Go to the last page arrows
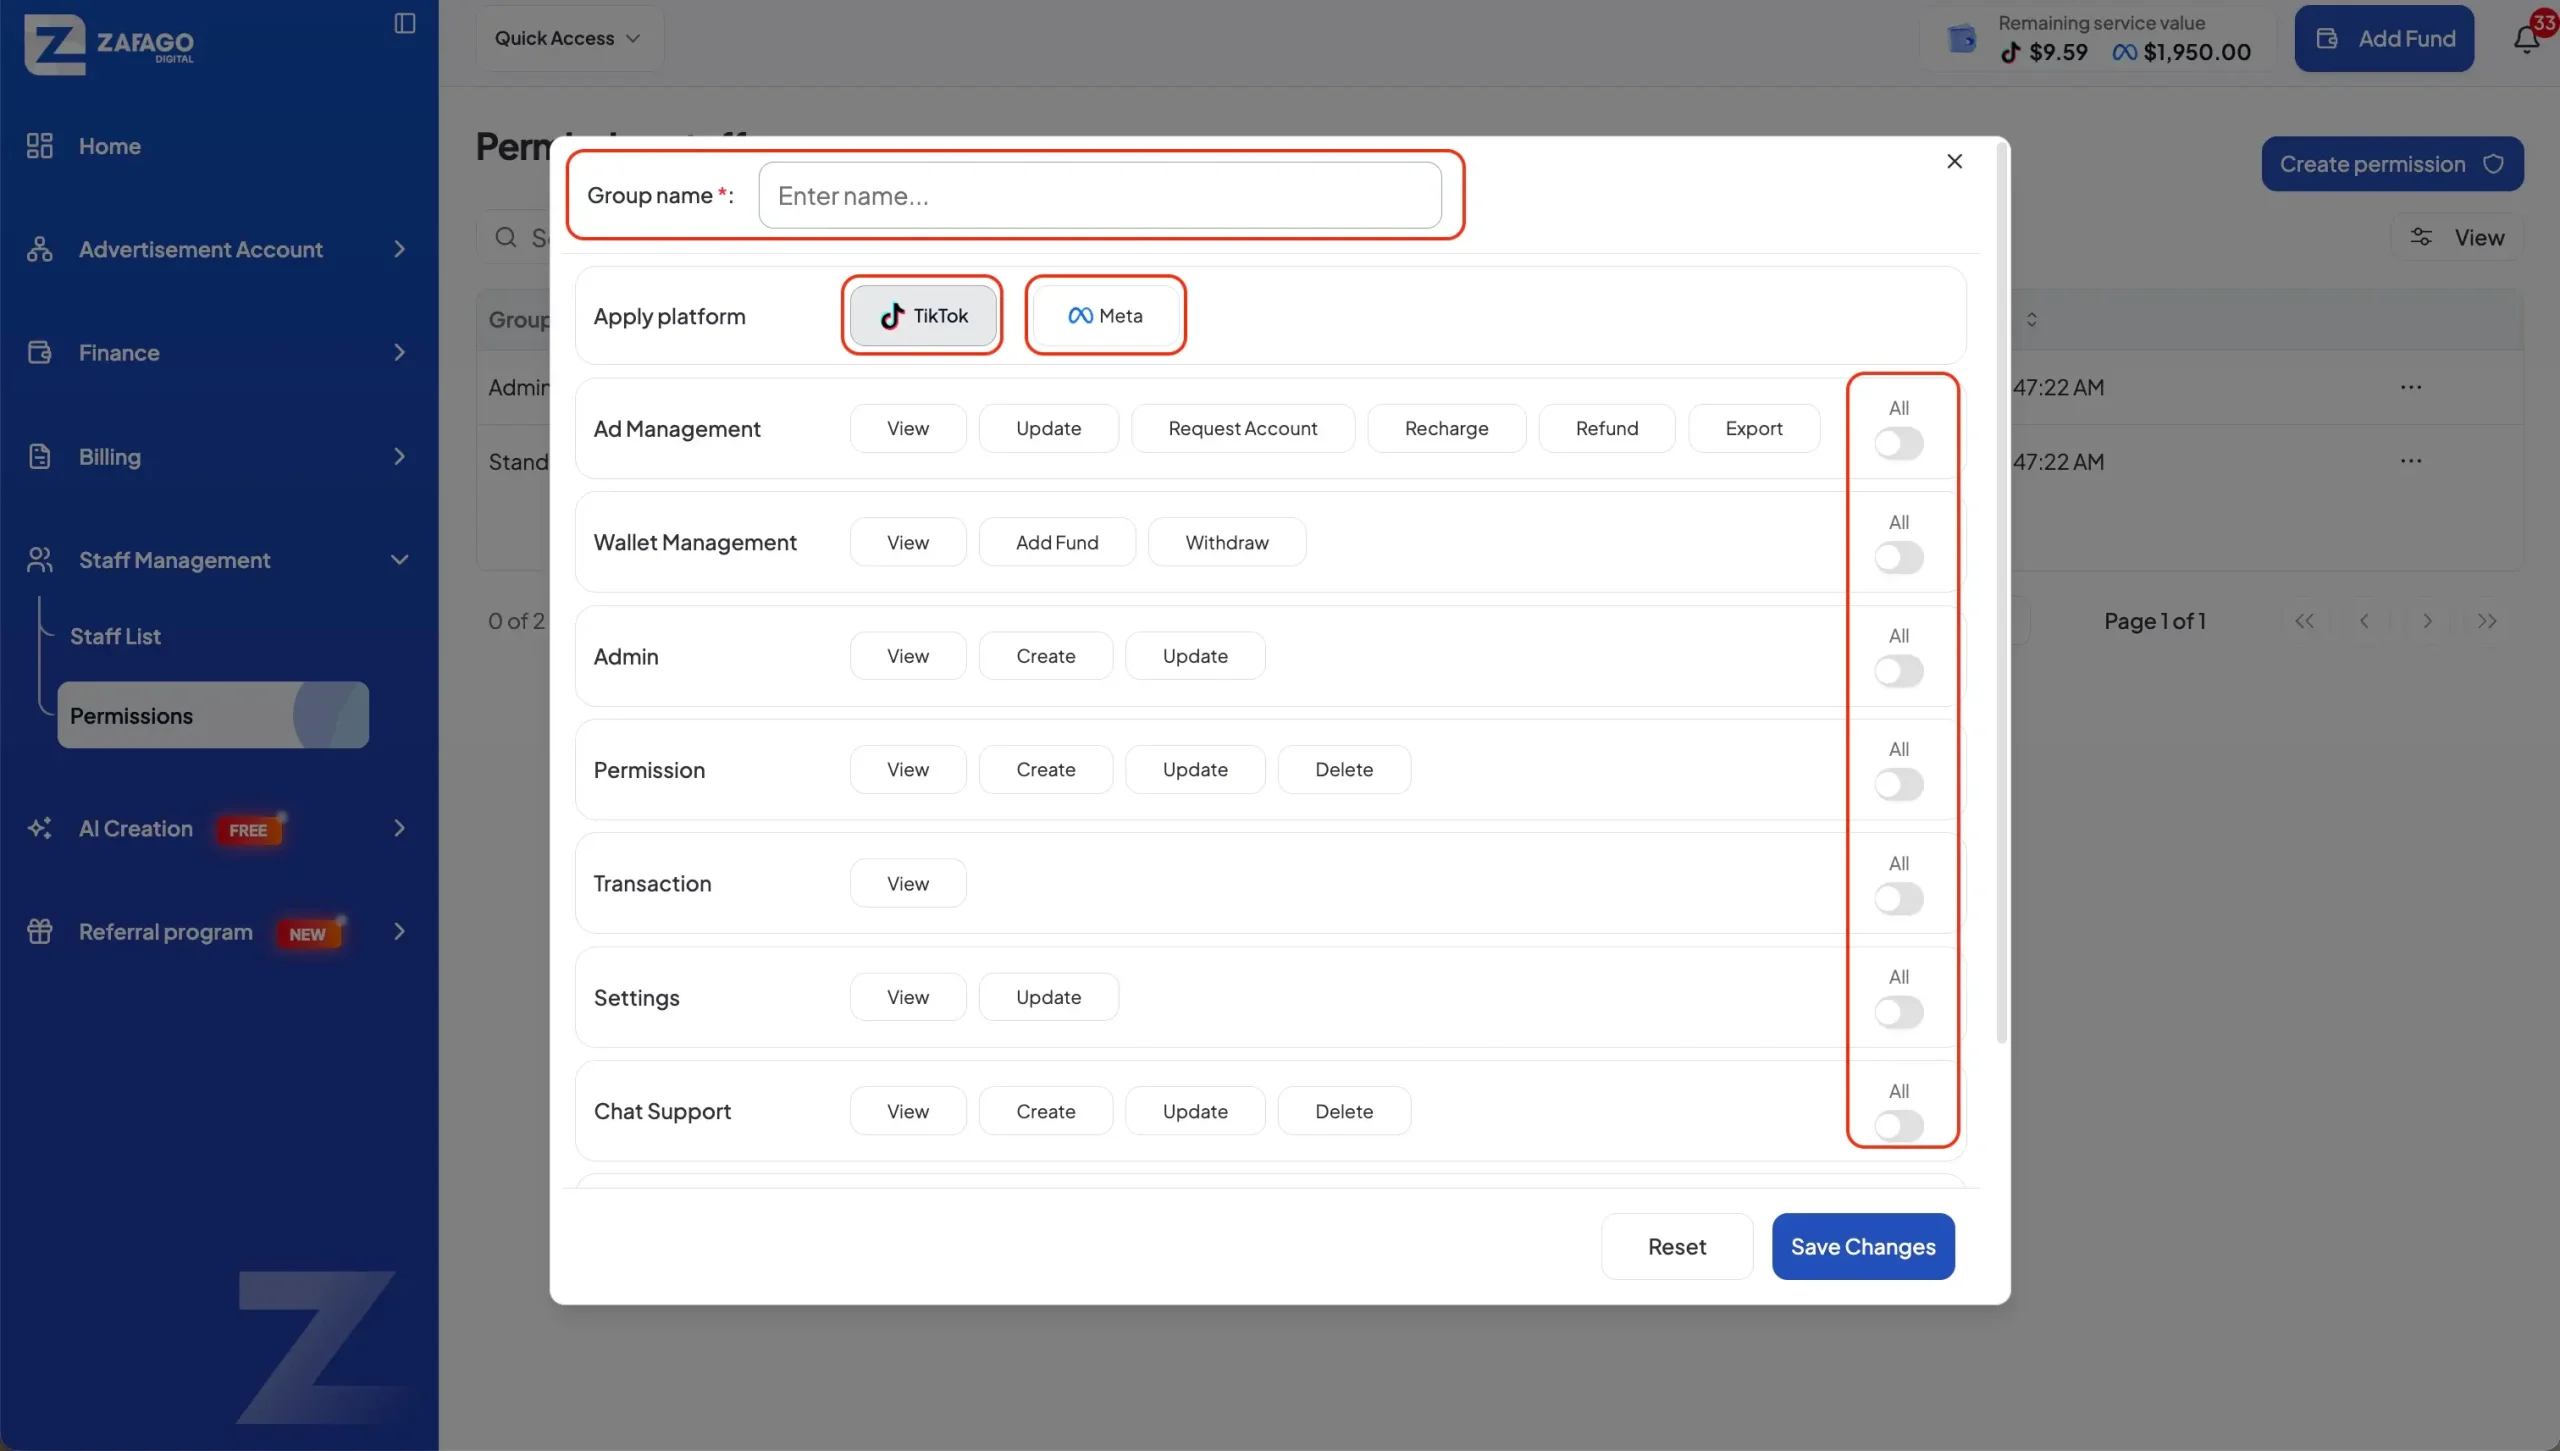 point(2487,621)
